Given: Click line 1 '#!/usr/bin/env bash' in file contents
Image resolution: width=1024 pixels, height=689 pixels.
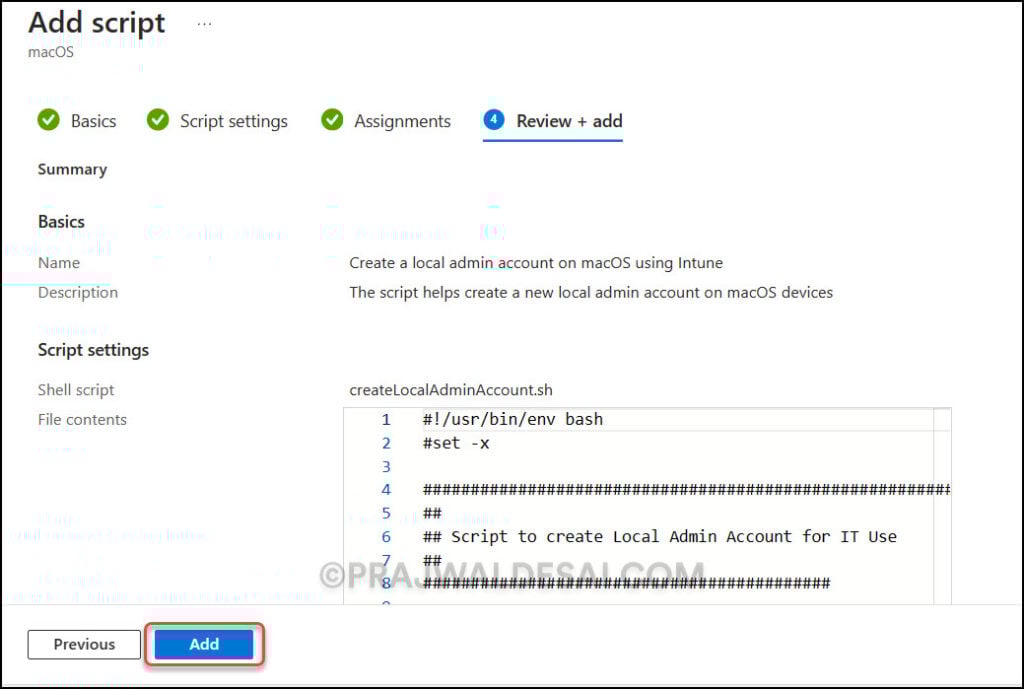Looking at the screenshot, I should pyautogui.click(x=513, y=419).
